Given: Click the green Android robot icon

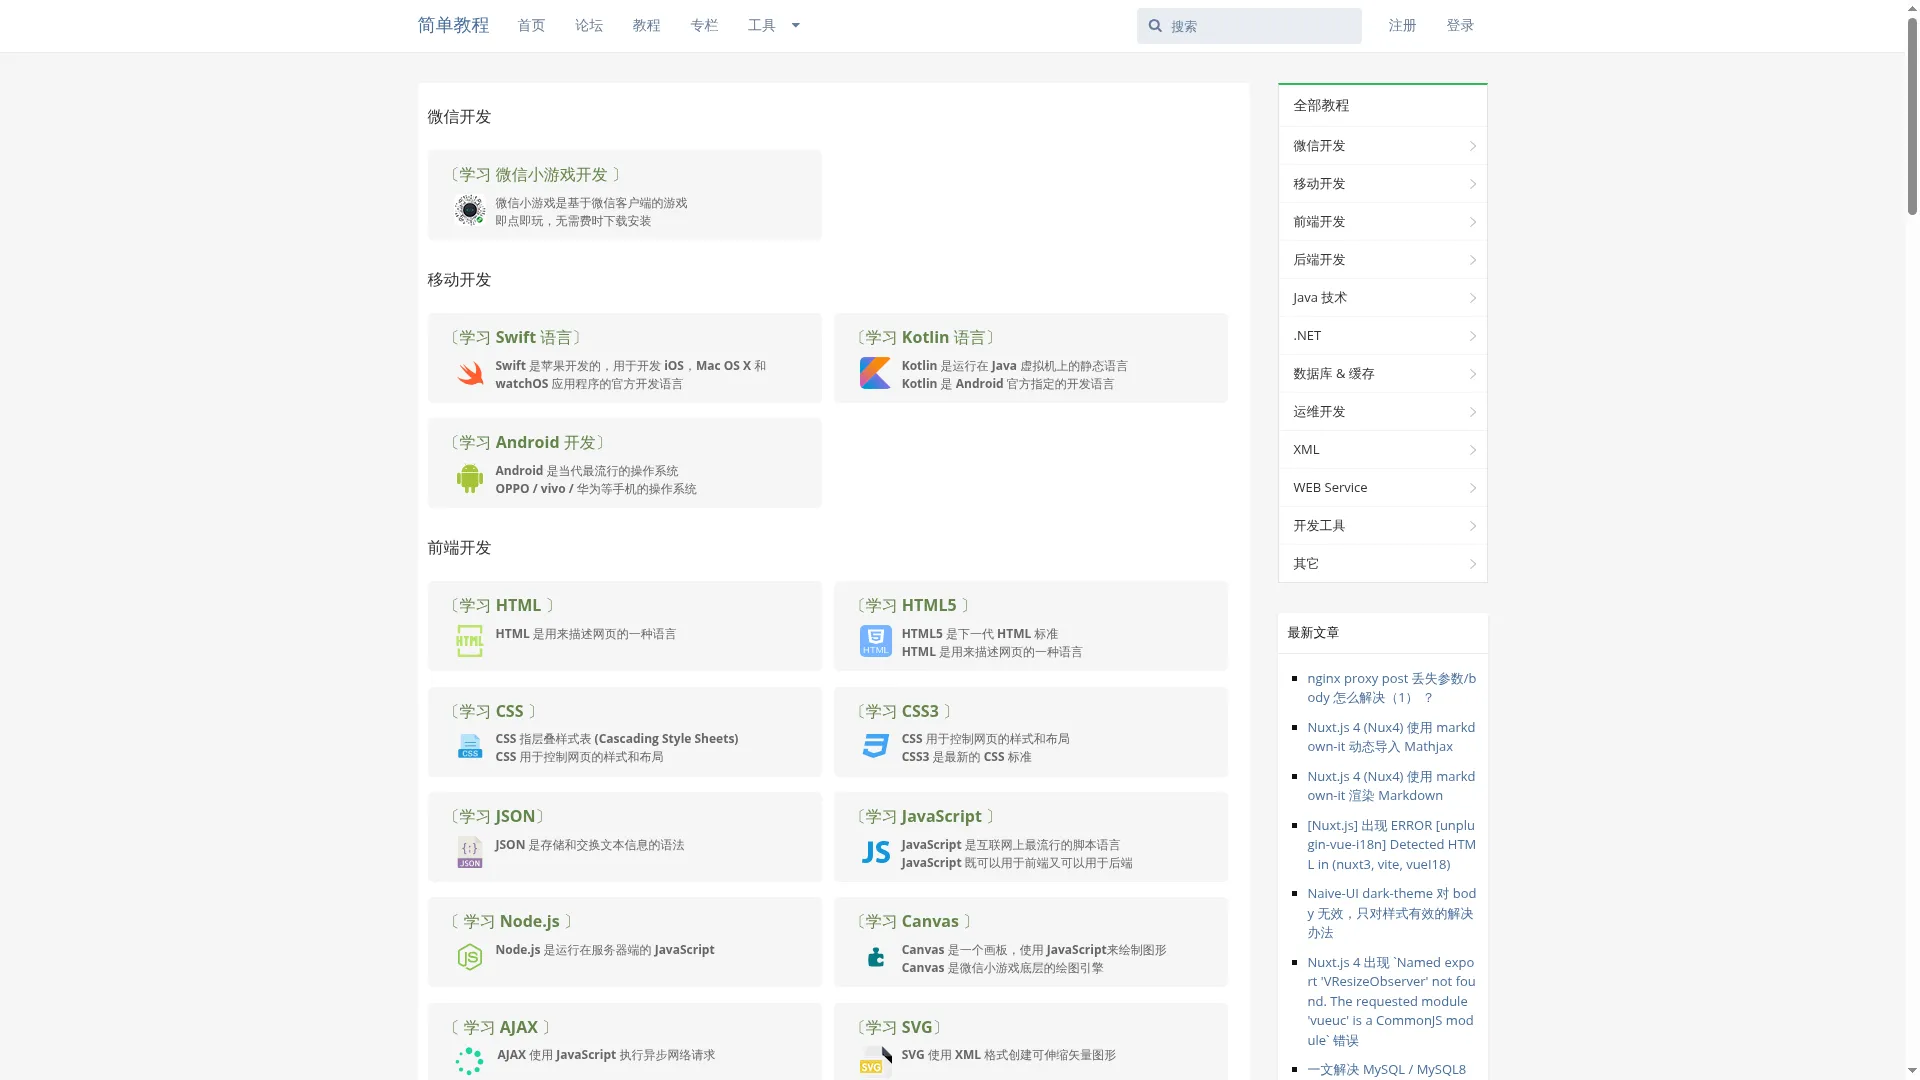Looking at the screenshot, I should 469,479.
